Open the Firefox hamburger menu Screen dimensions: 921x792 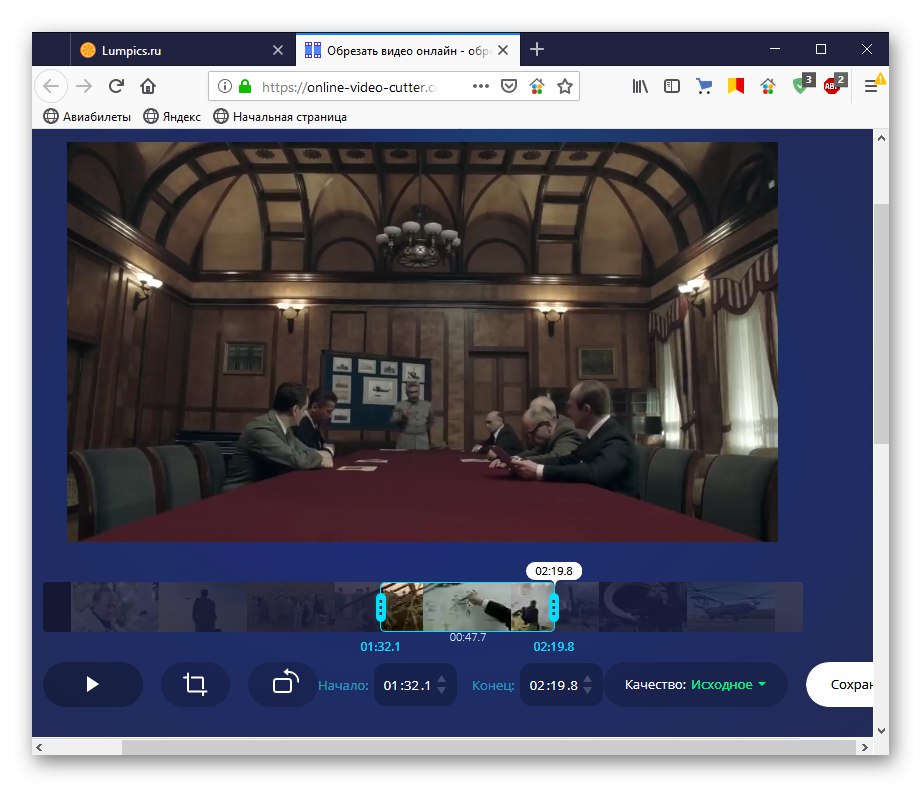coord(872,86)
